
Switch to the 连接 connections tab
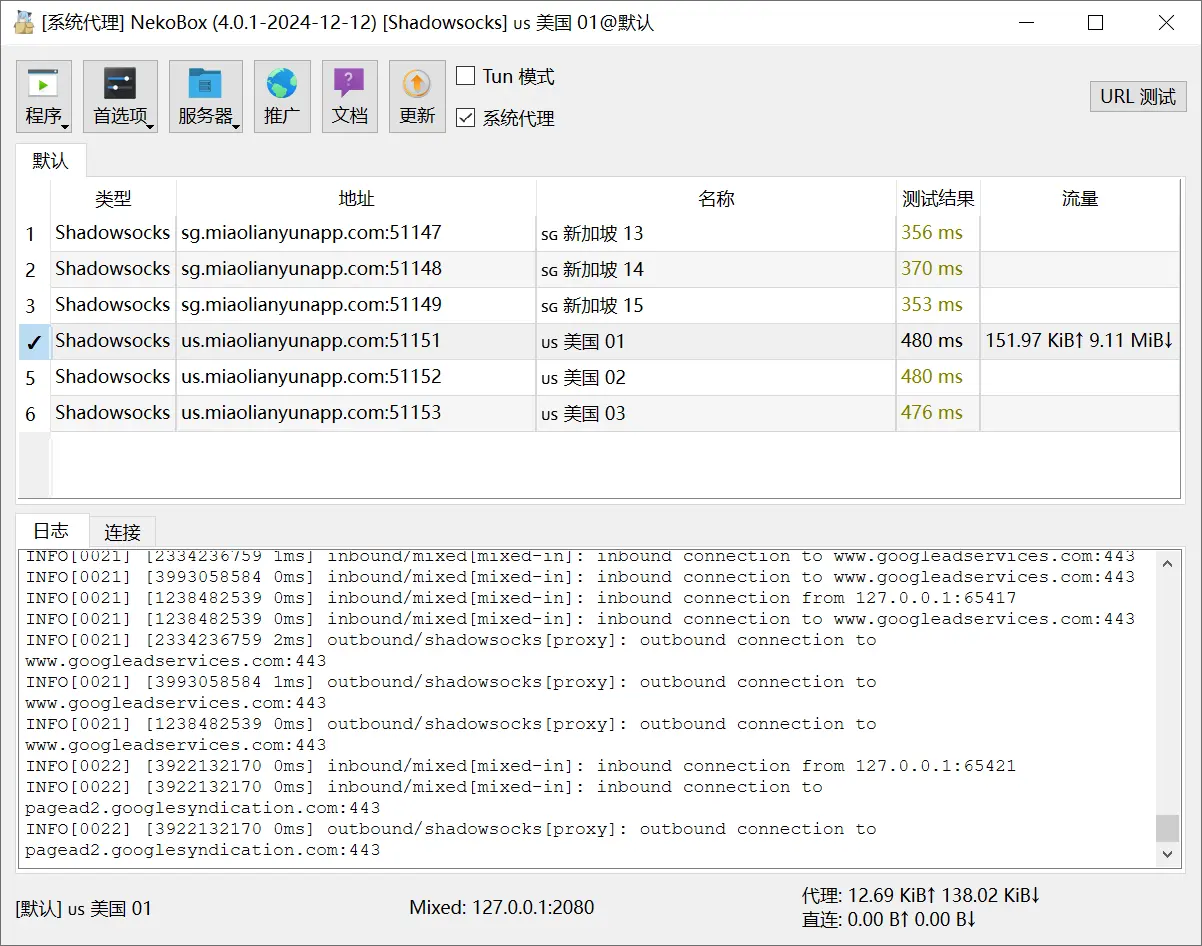coord(122,532)
